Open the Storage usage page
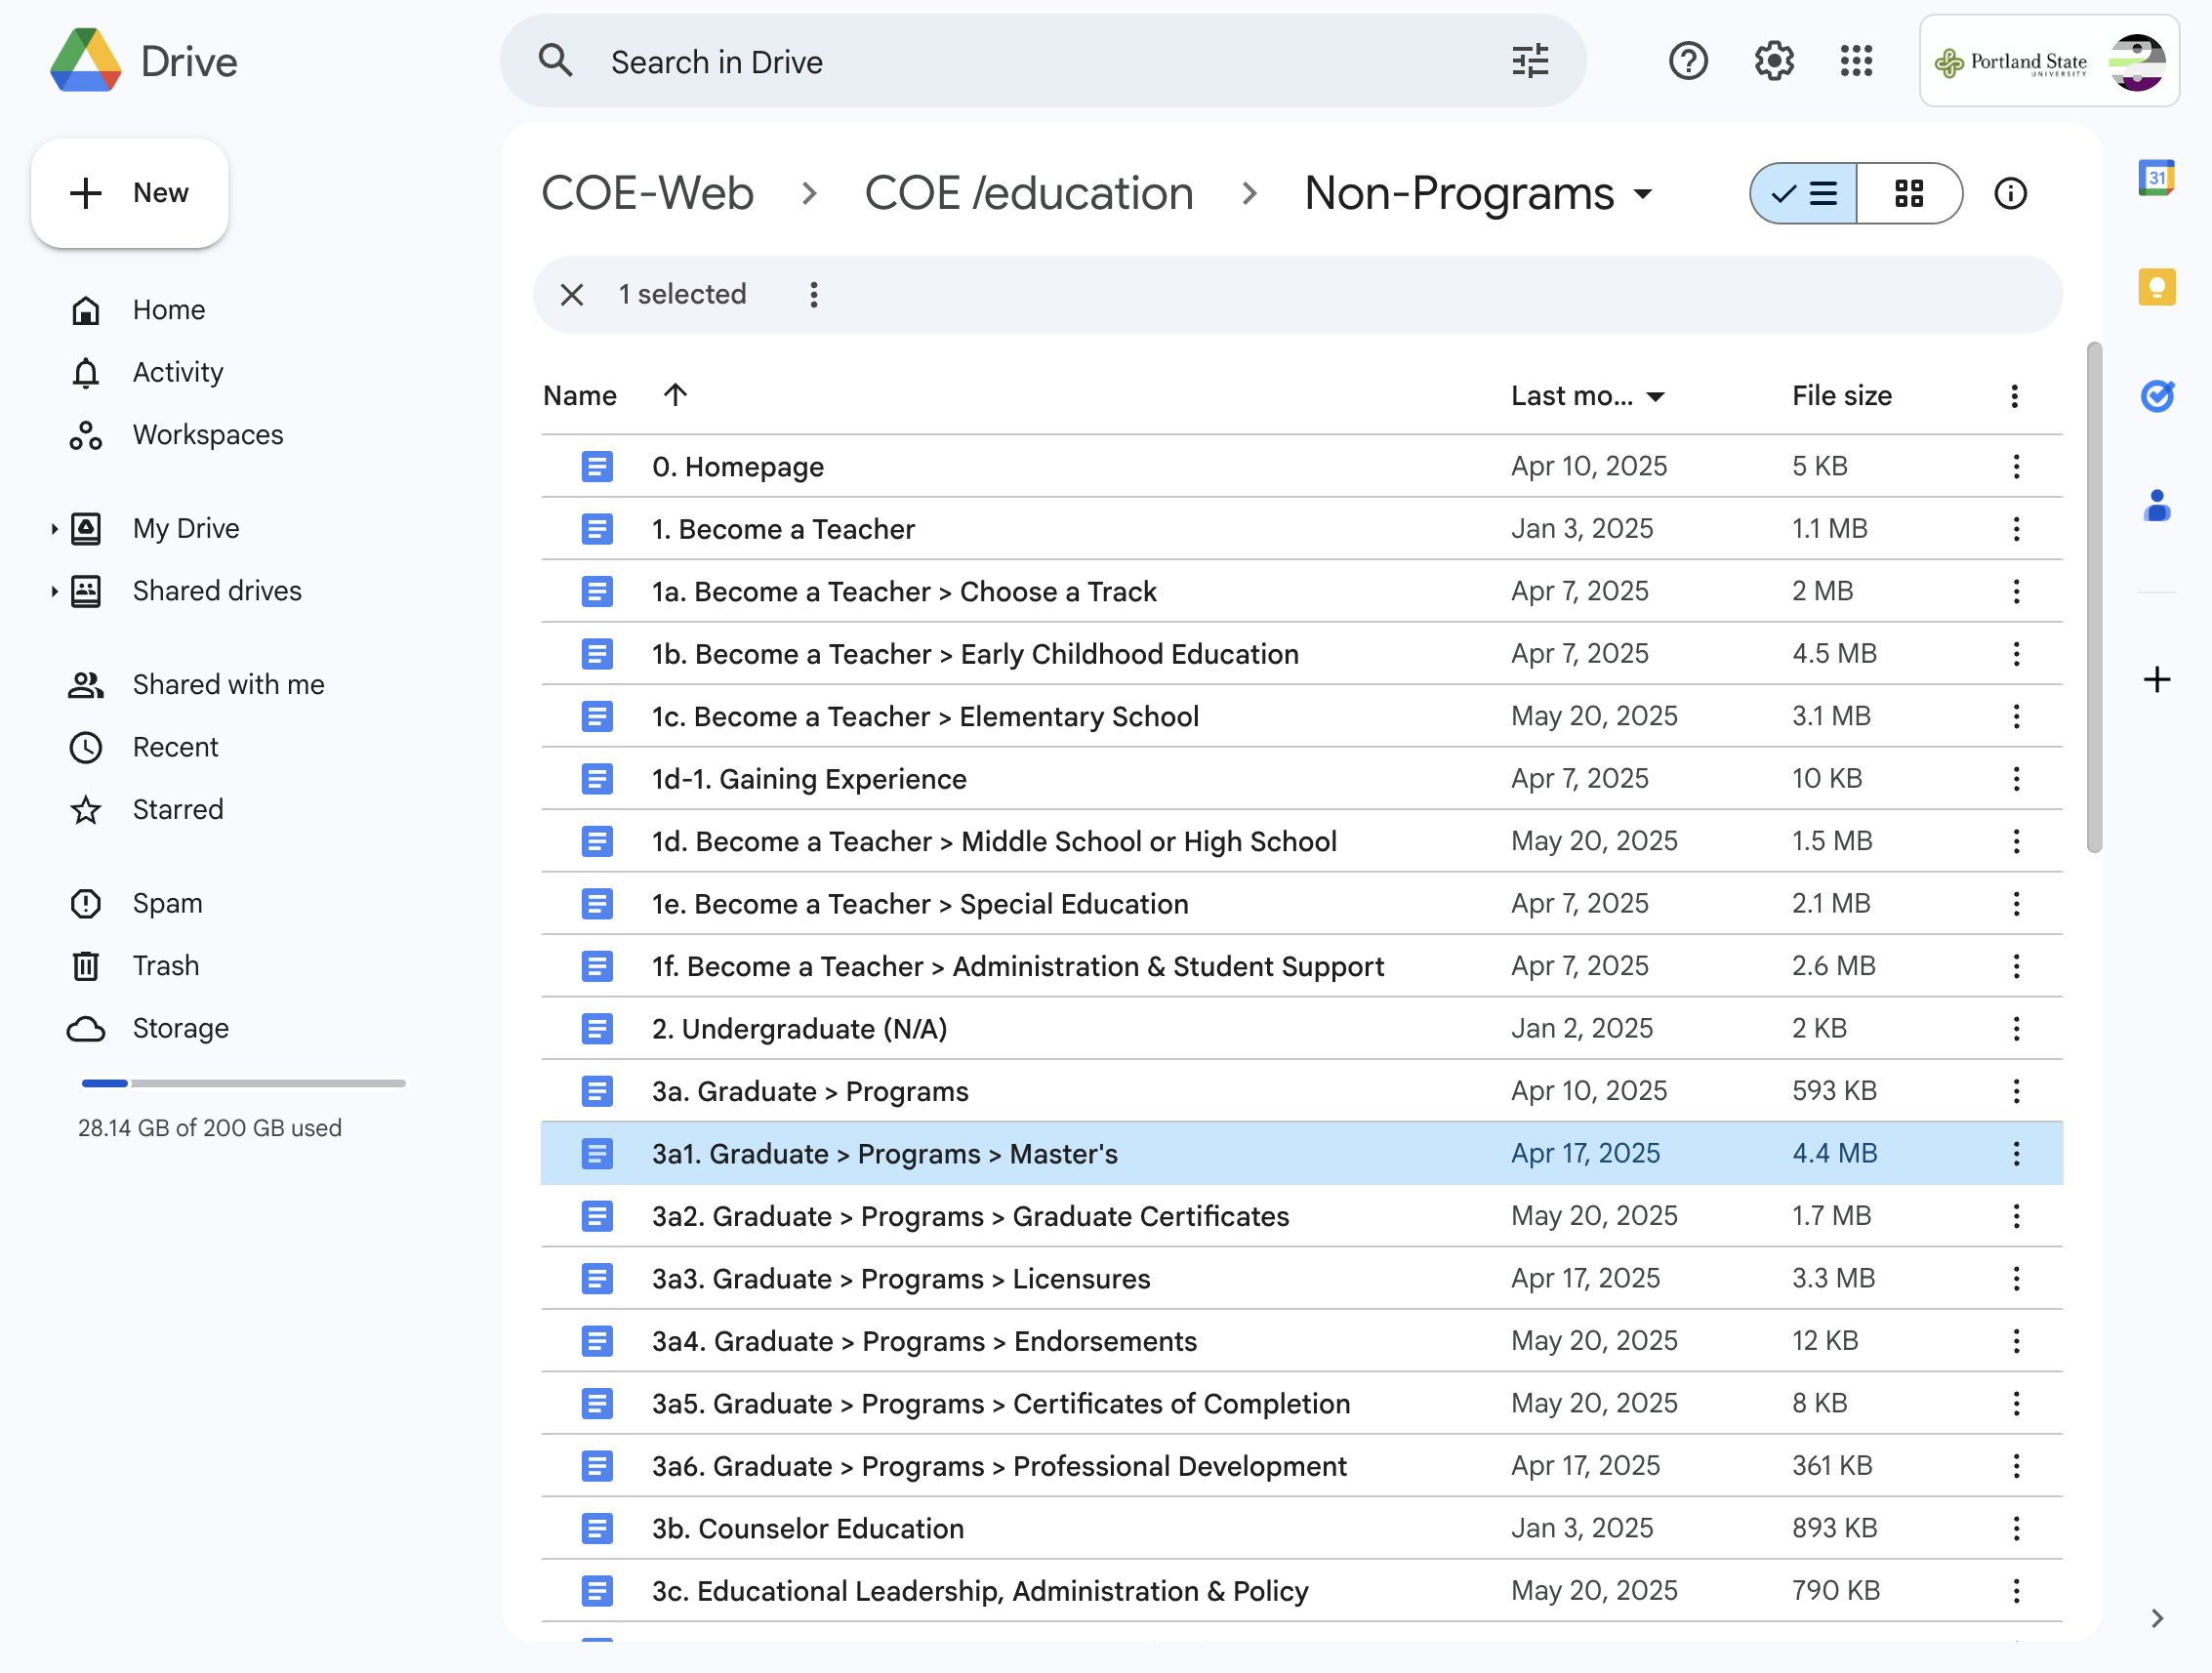The width and height of the screenshot is (2212, 1673). pos(180,1028)
